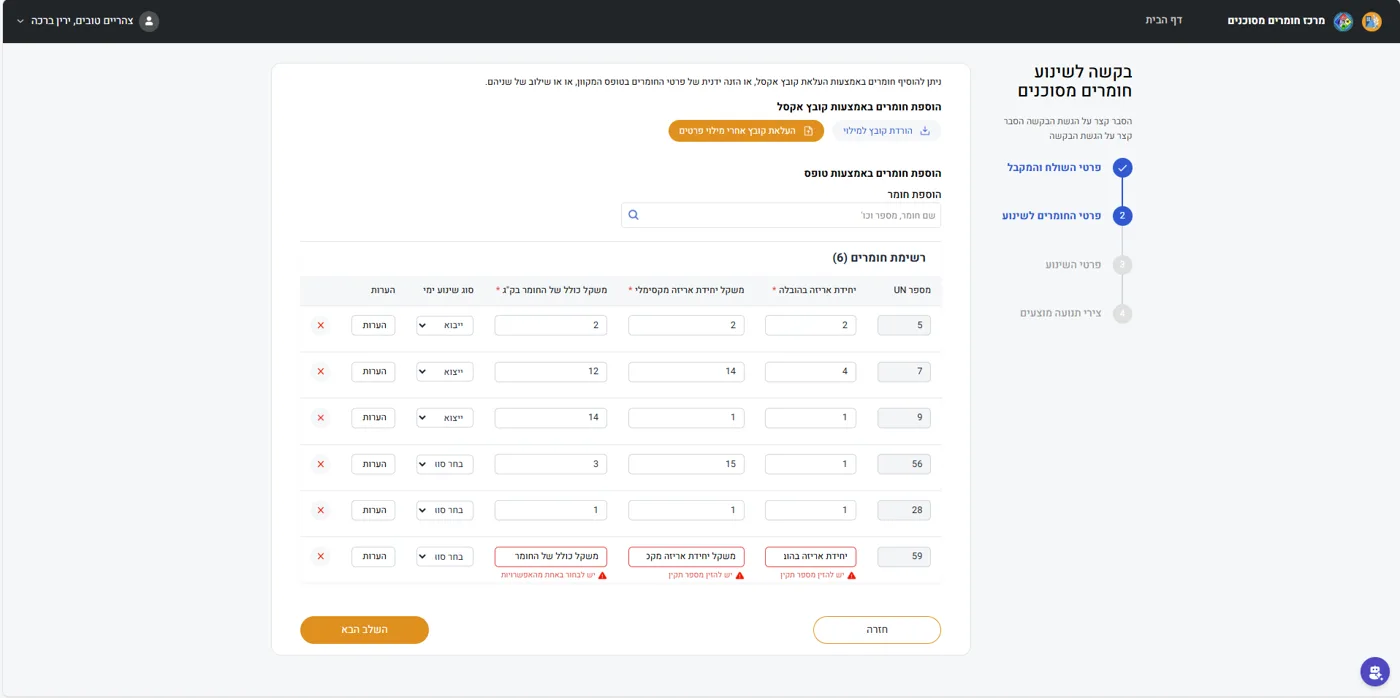Click the מרכז חומרים מסוכנים site title
1400x698 pixels.
click(x=1276, y=21)
